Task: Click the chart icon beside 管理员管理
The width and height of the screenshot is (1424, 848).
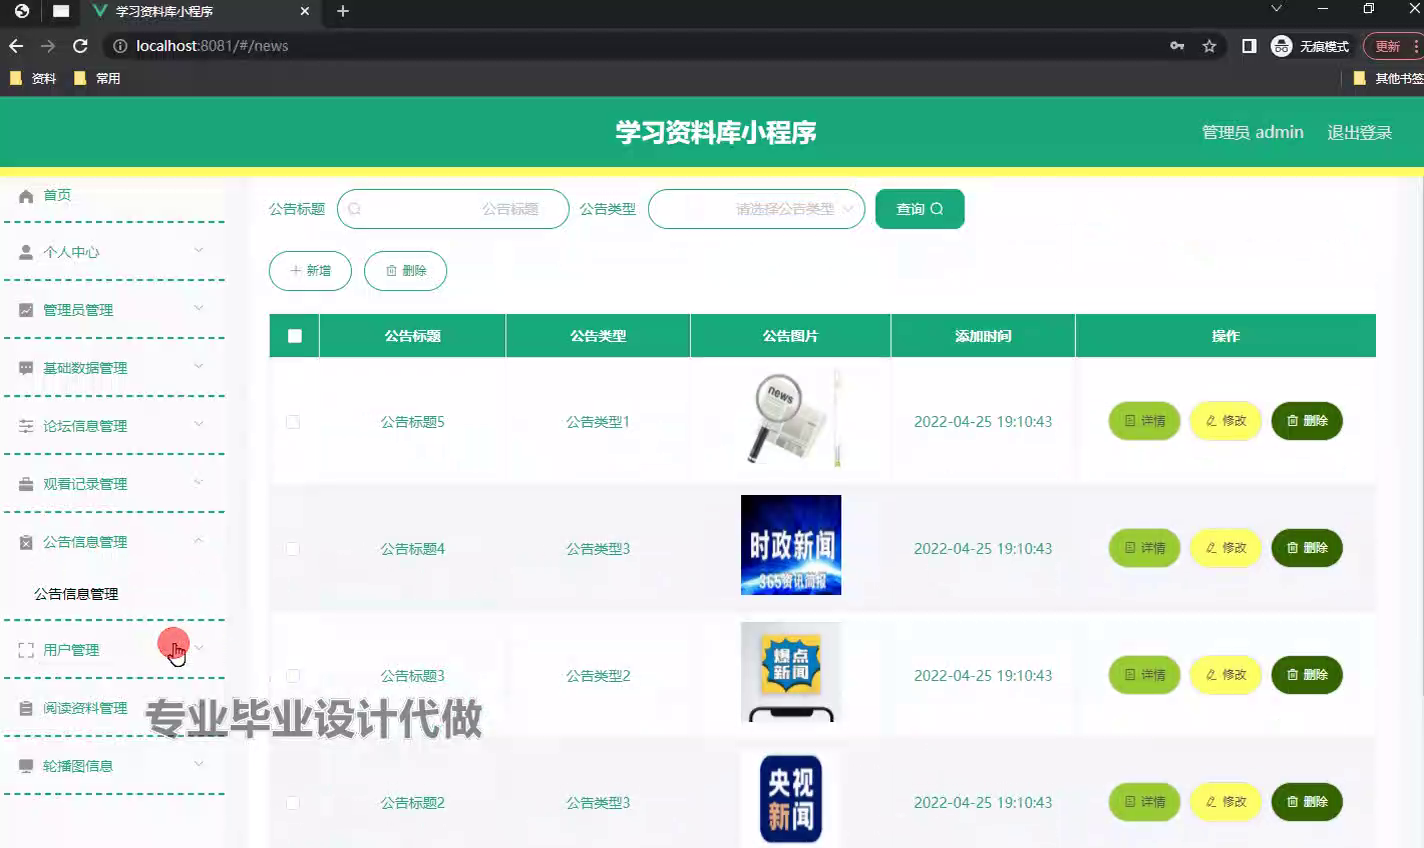Action: tap(26, 310)
